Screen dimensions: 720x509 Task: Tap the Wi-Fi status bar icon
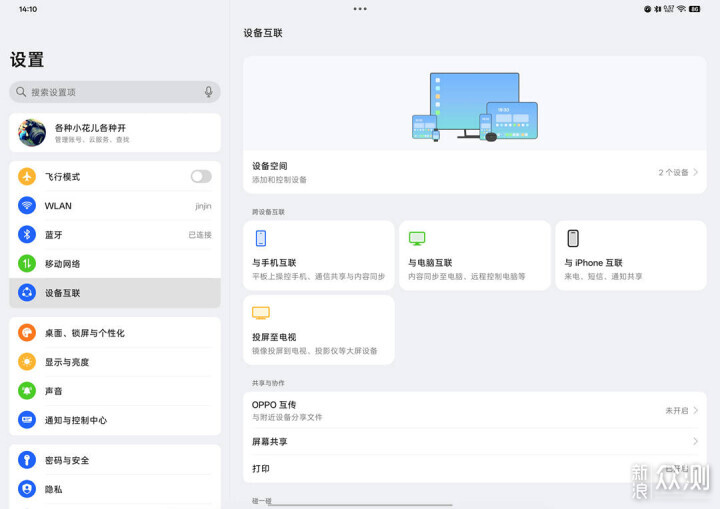(681, 9)
